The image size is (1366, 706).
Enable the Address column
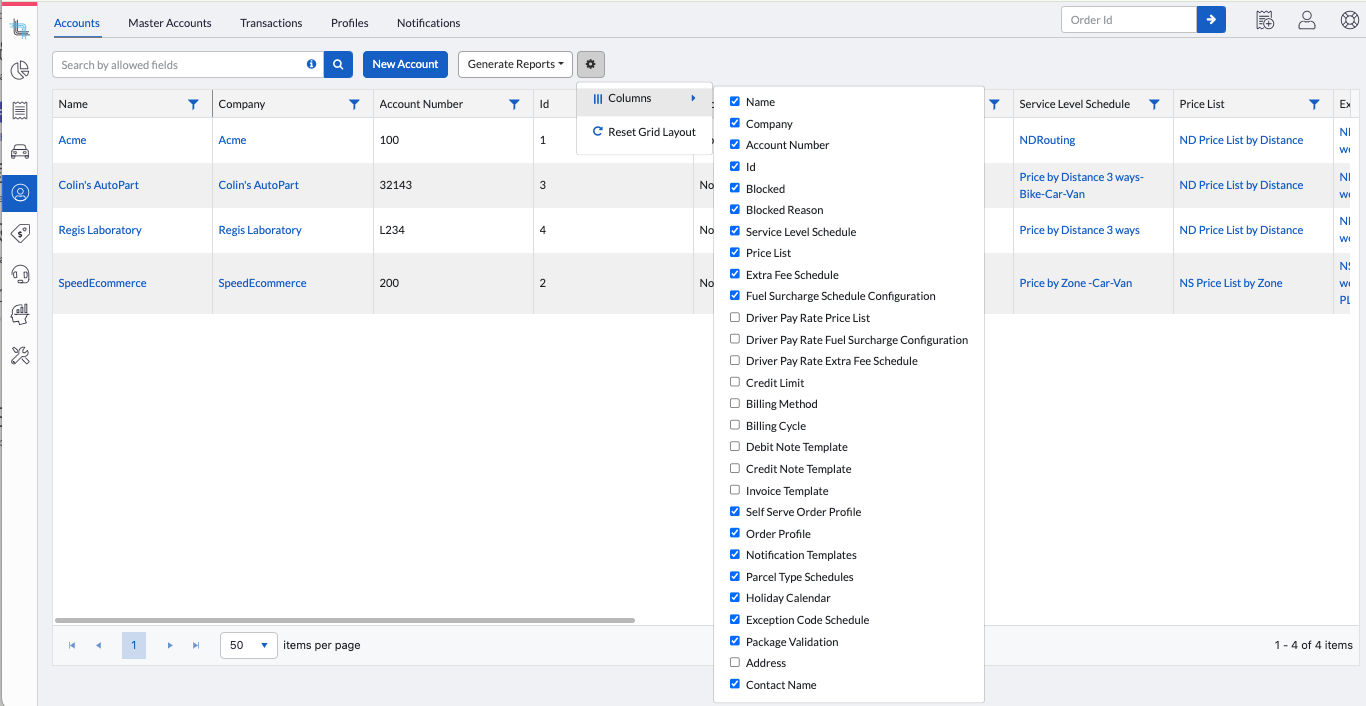pos(735,663)
